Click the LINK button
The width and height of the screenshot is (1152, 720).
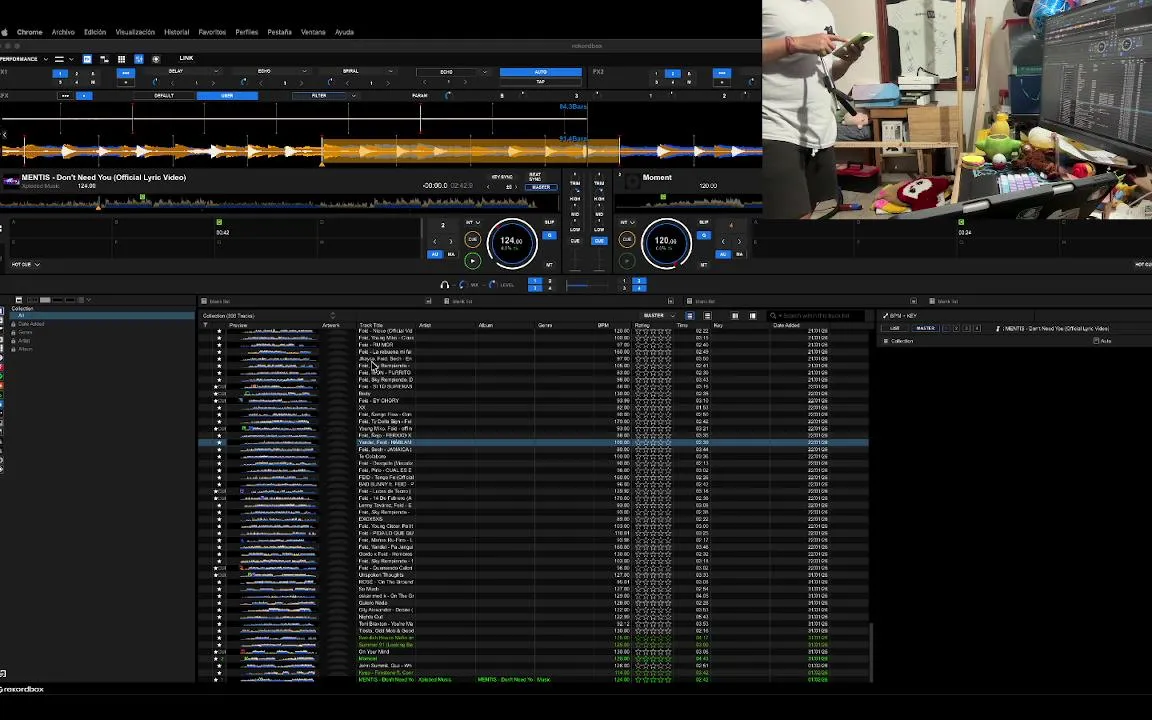pos(187,58)
